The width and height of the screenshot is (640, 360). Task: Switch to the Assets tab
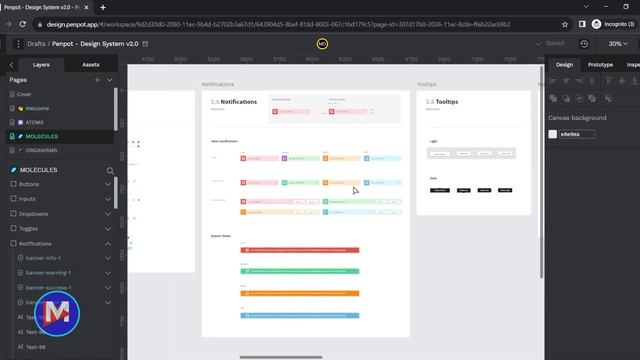[x=91, y=65]
